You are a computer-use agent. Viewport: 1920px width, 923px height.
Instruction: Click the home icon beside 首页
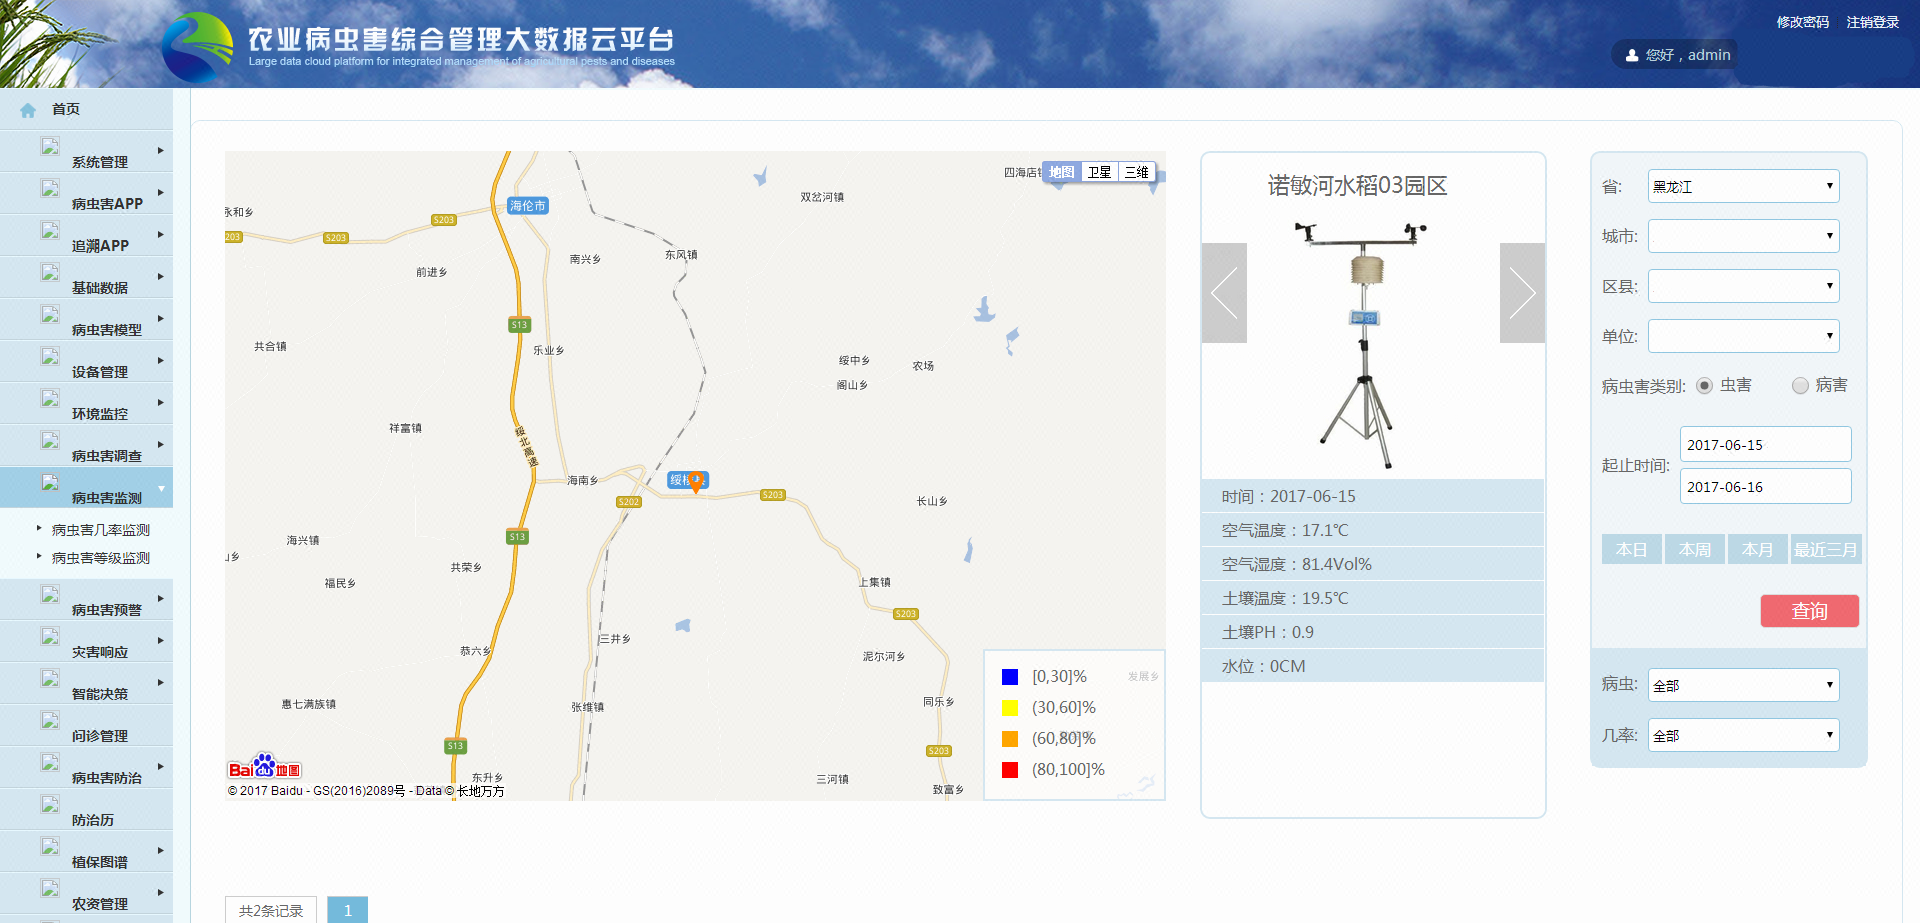[x=28, y=110]
